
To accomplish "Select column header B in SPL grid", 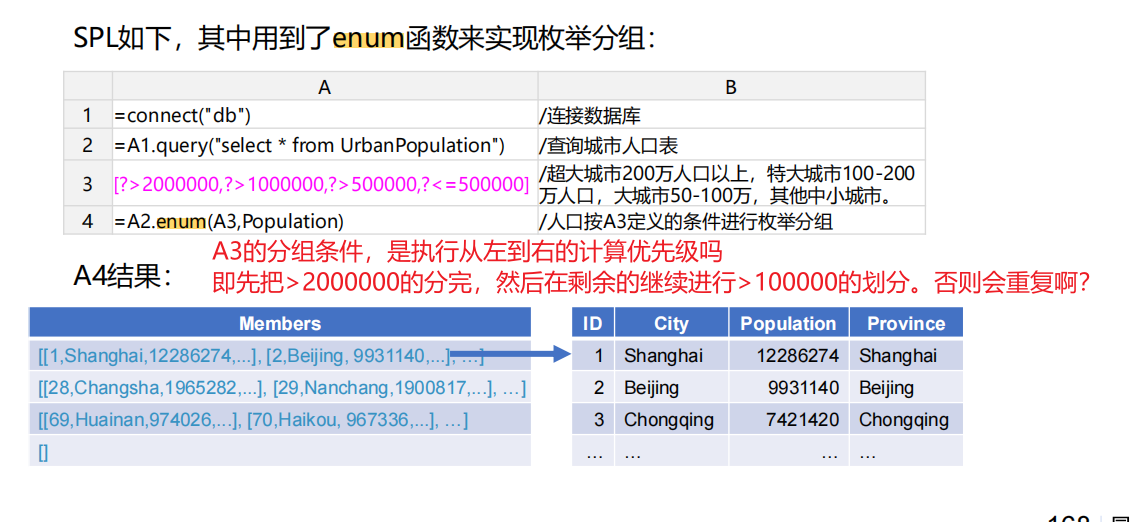I will click(730, 87).
